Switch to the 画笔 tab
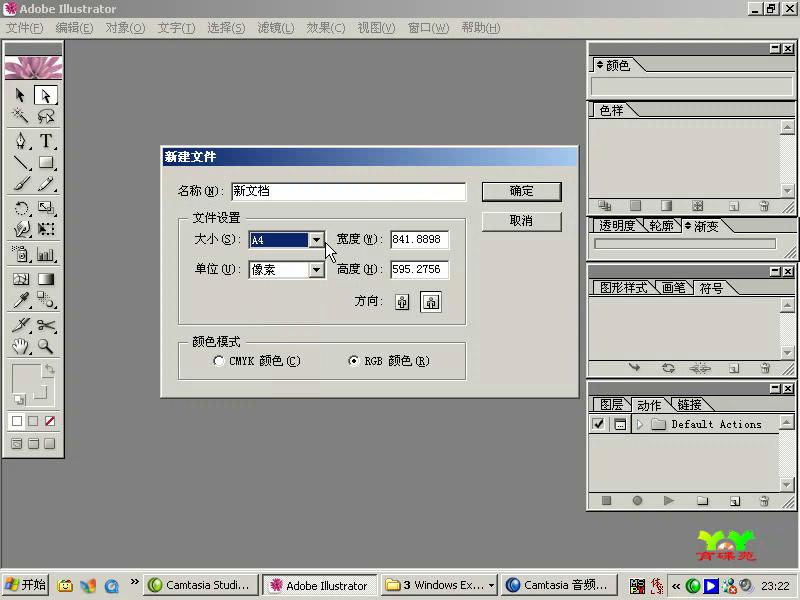Image resolution: width=800 pixels, height=600 pixels. coord(673,288)
